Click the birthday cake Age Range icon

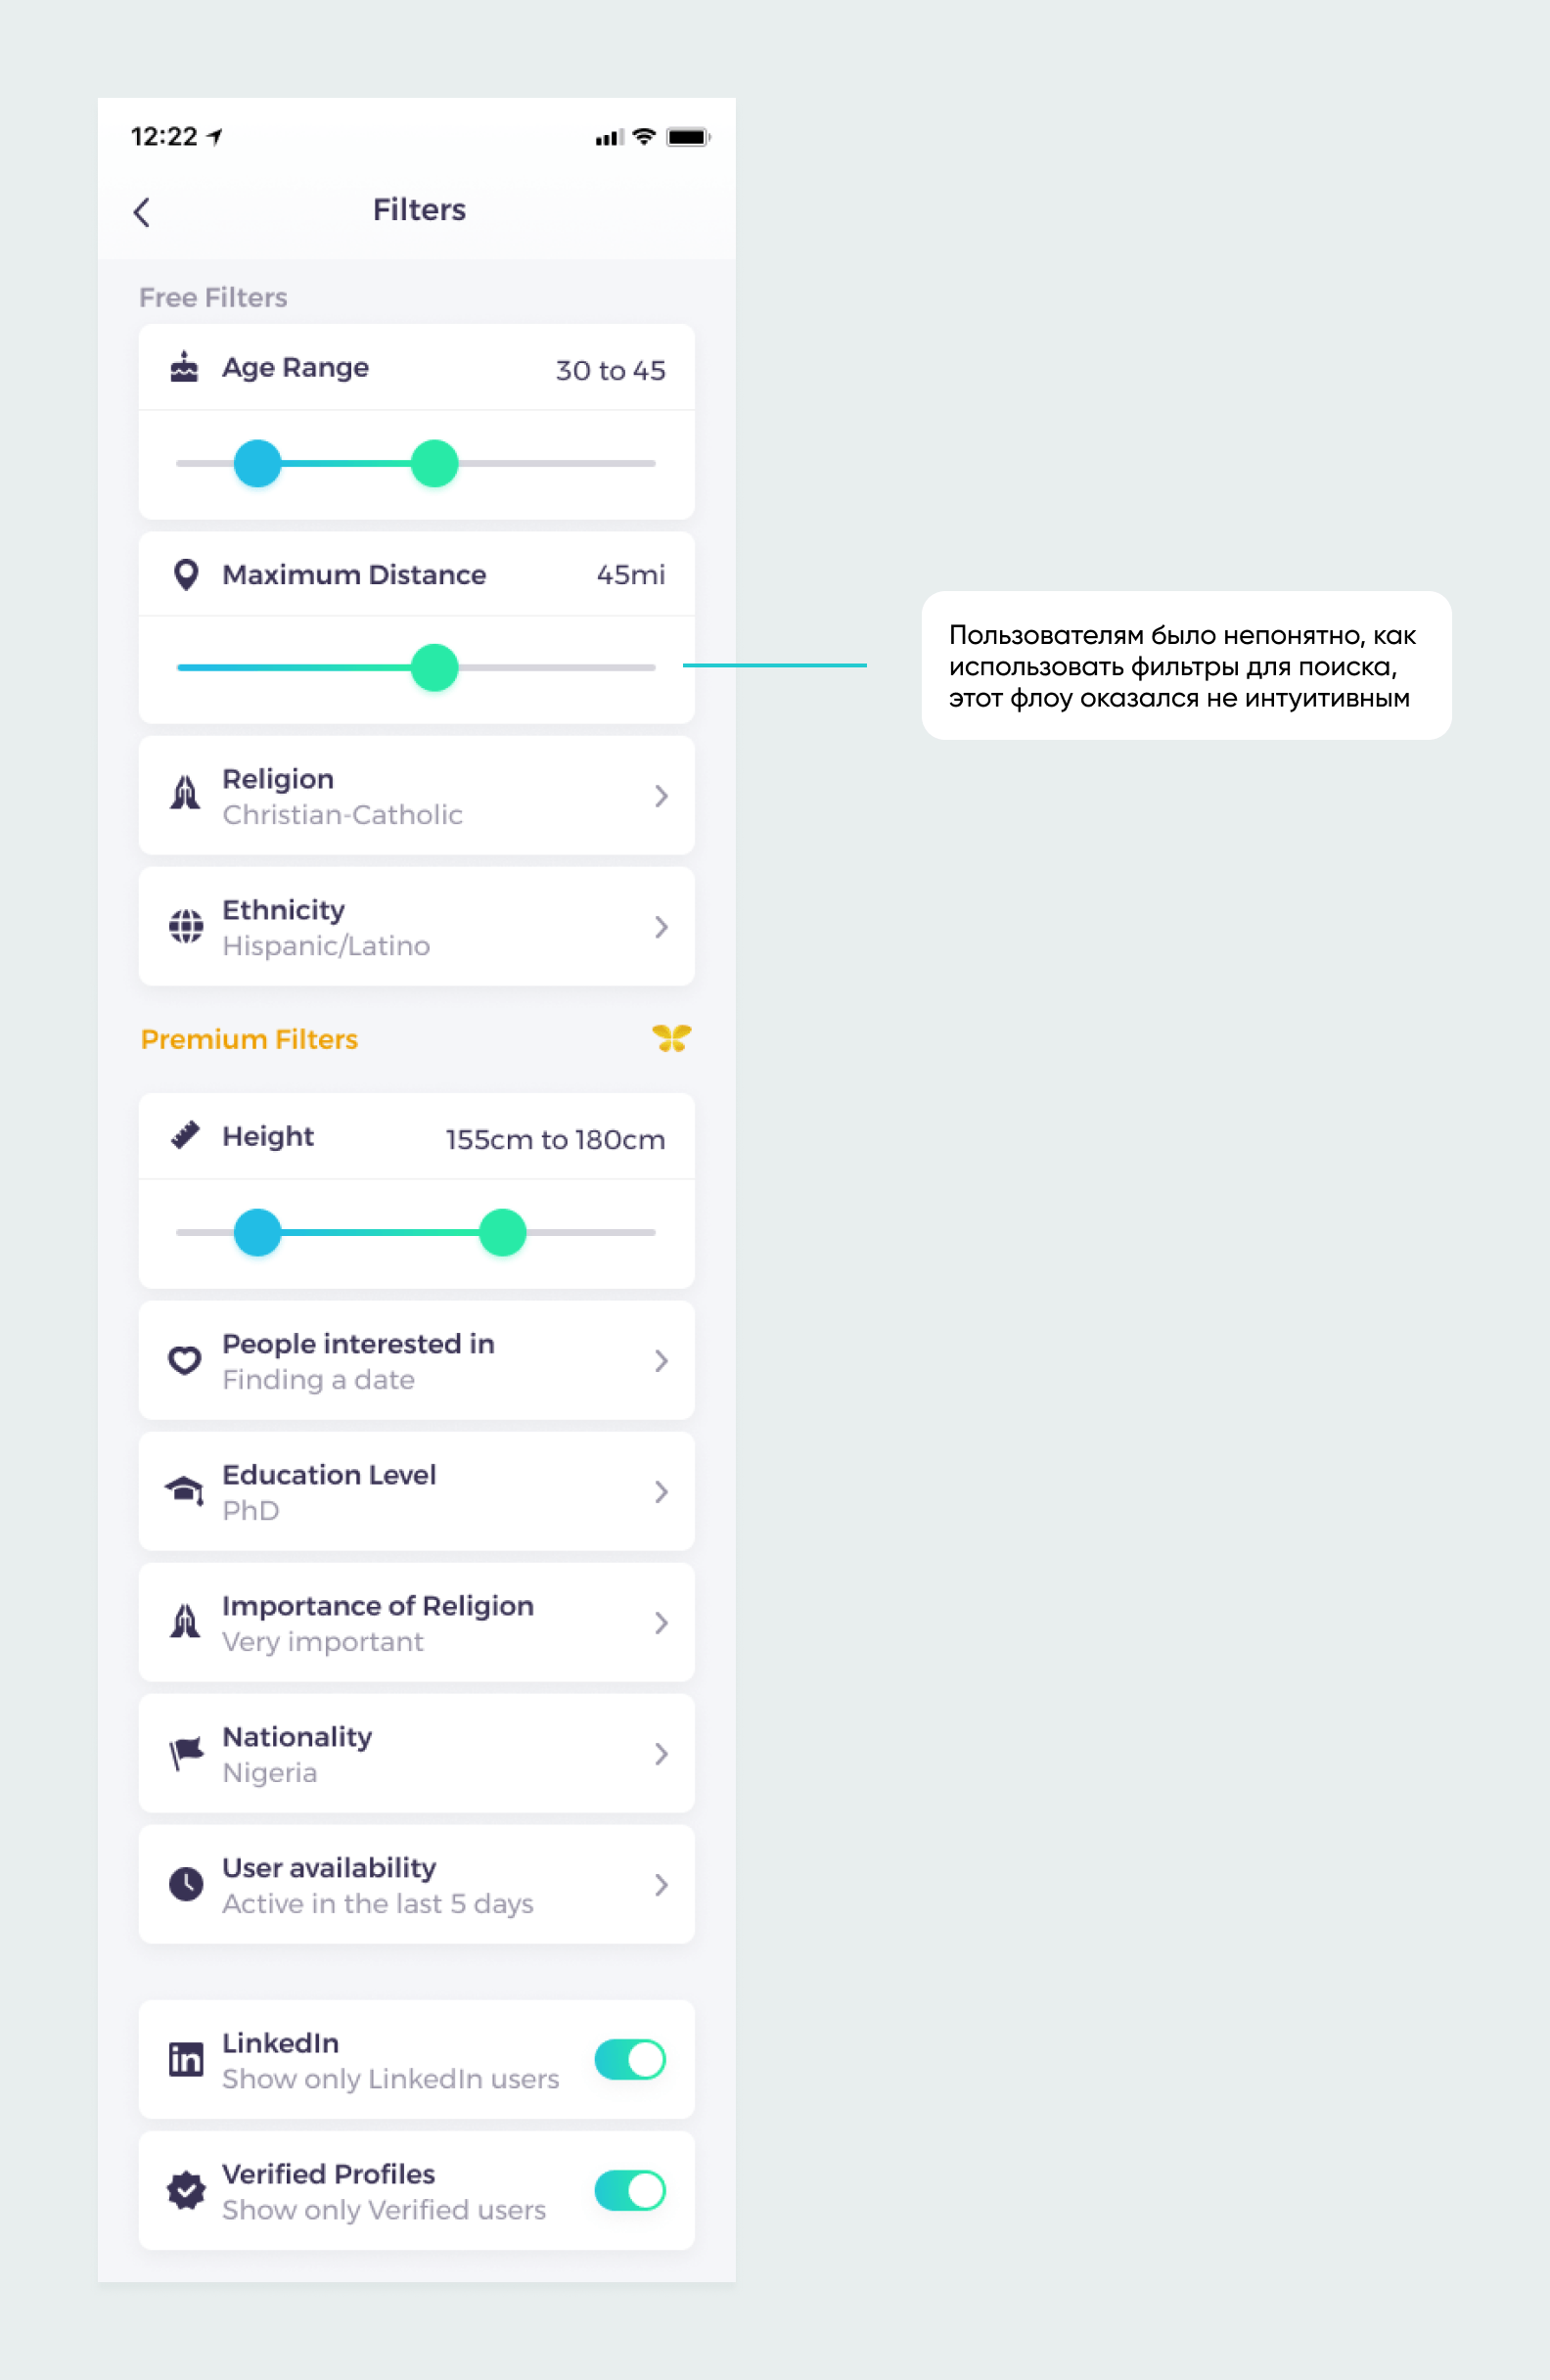coord(185,367)
